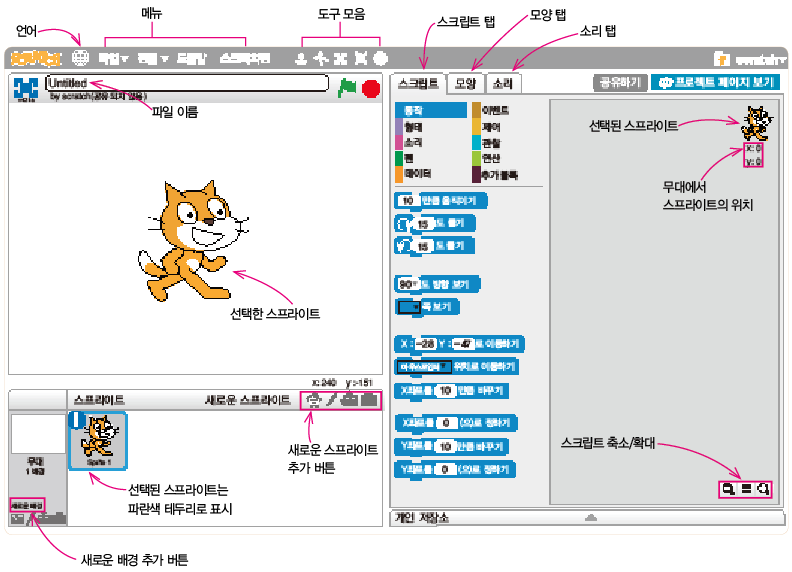Click the paint new backdrop brush icon
The width and height of the screenshot is (792, 572).
click(30, 518)
